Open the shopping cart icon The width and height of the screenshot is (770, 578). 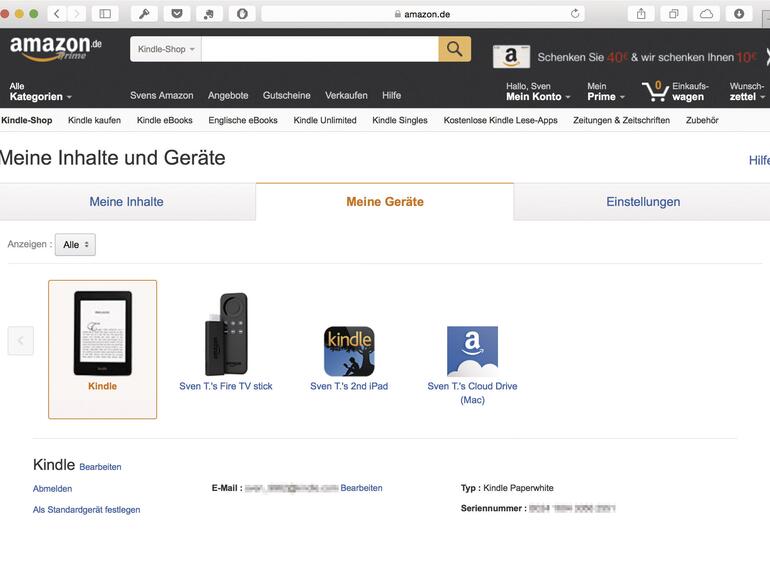[x=655, y=90]
